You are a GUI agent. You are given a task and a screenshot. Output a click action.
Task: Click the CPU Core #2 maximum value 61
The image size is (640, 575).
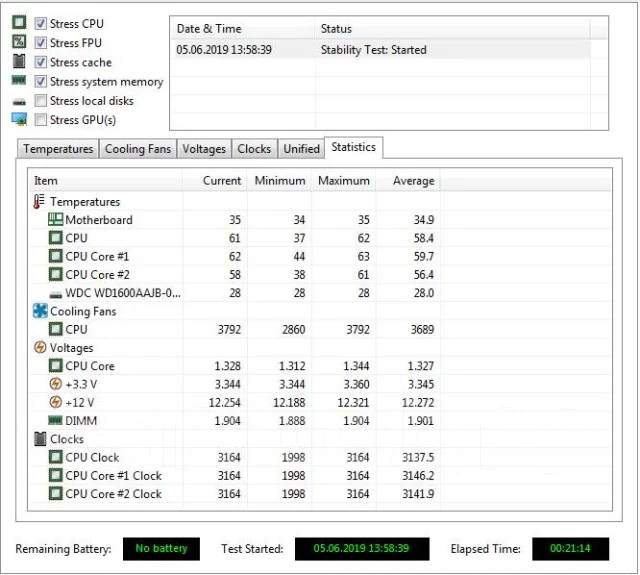[x=363, y=275]
